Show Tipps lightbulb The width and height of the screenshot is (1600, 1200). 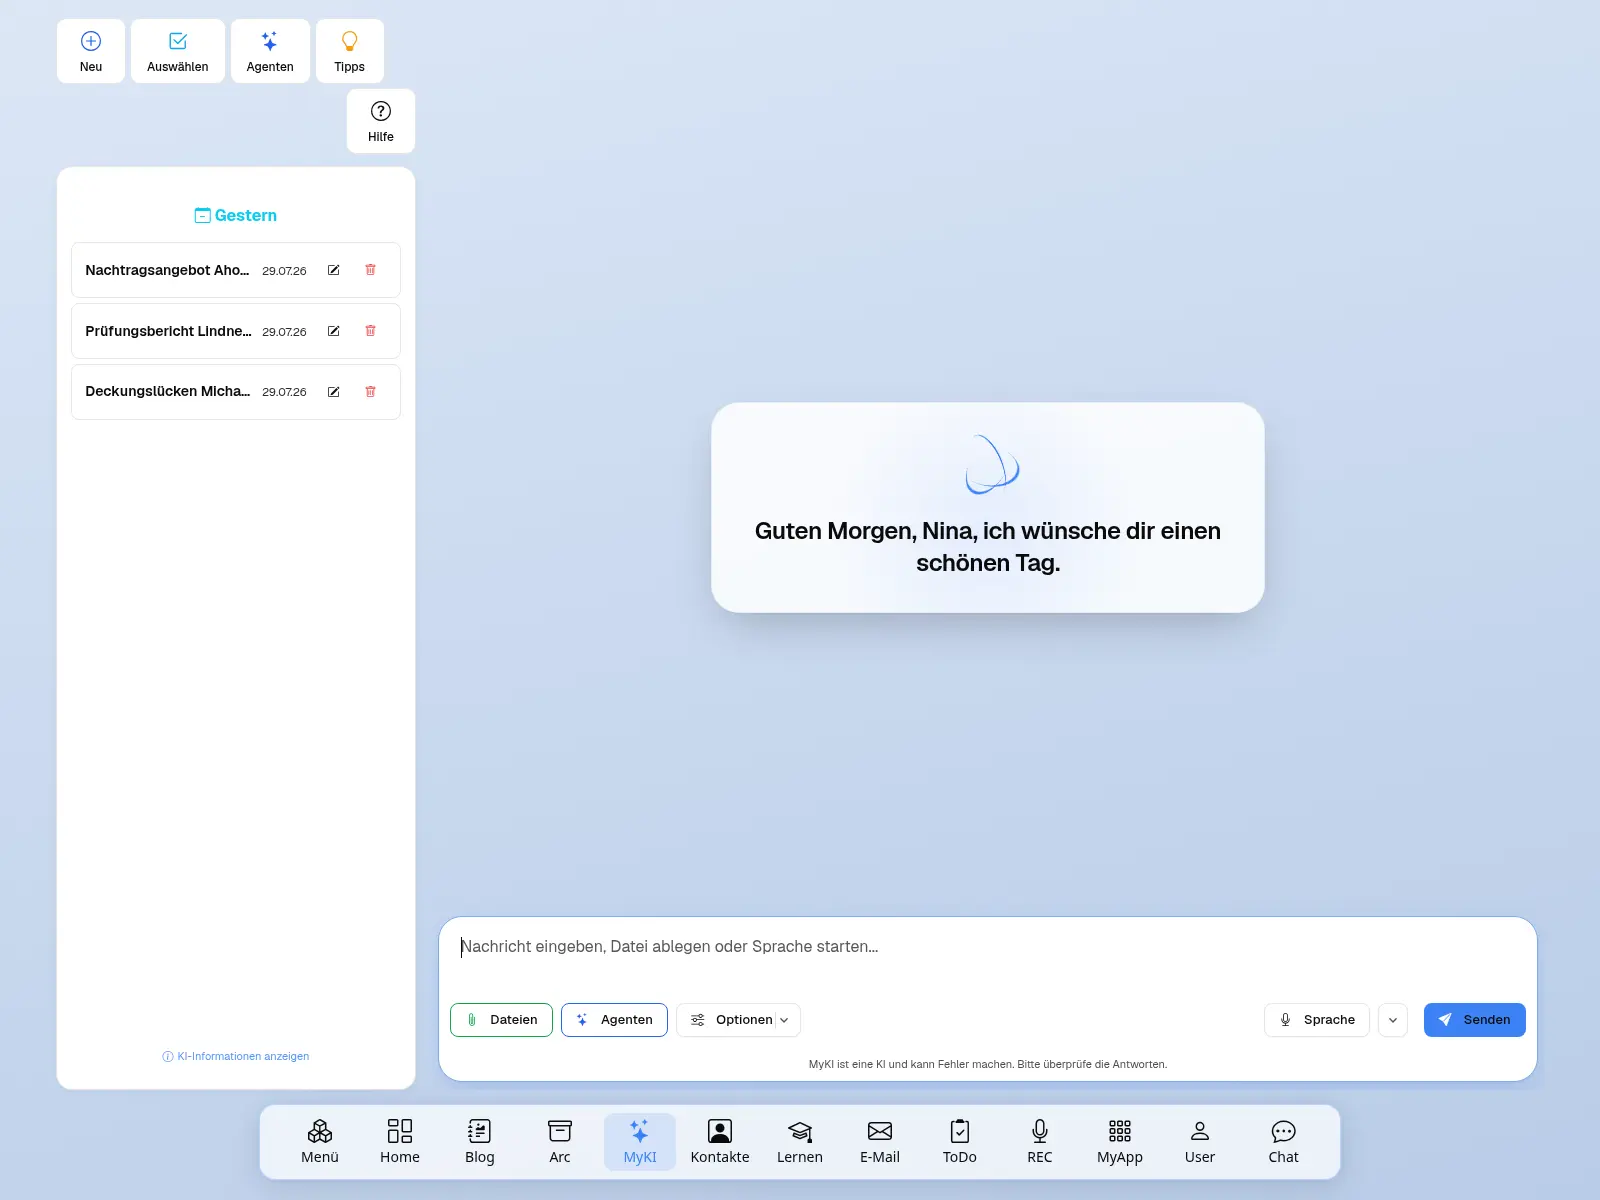[x=350, y=51]
